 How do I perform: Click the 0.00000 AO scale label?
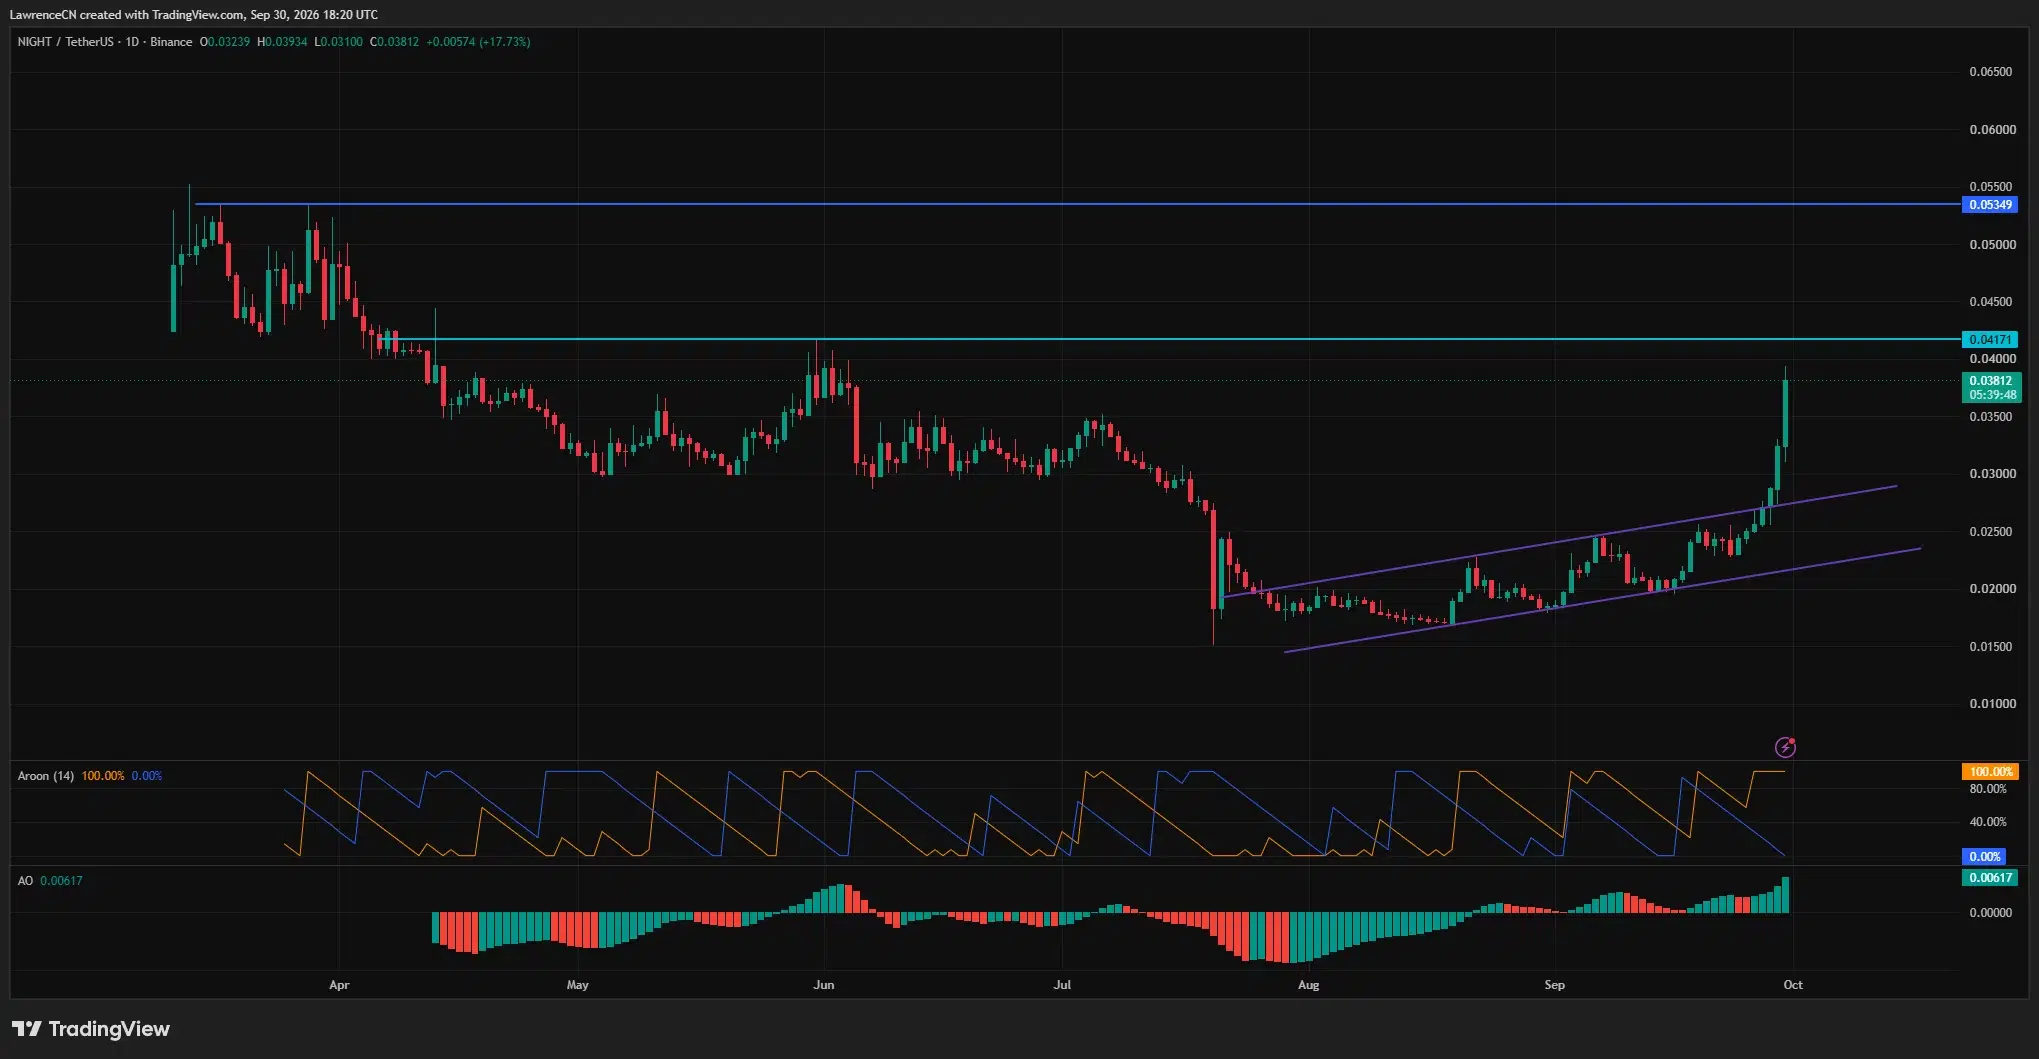pos(1991,913)
